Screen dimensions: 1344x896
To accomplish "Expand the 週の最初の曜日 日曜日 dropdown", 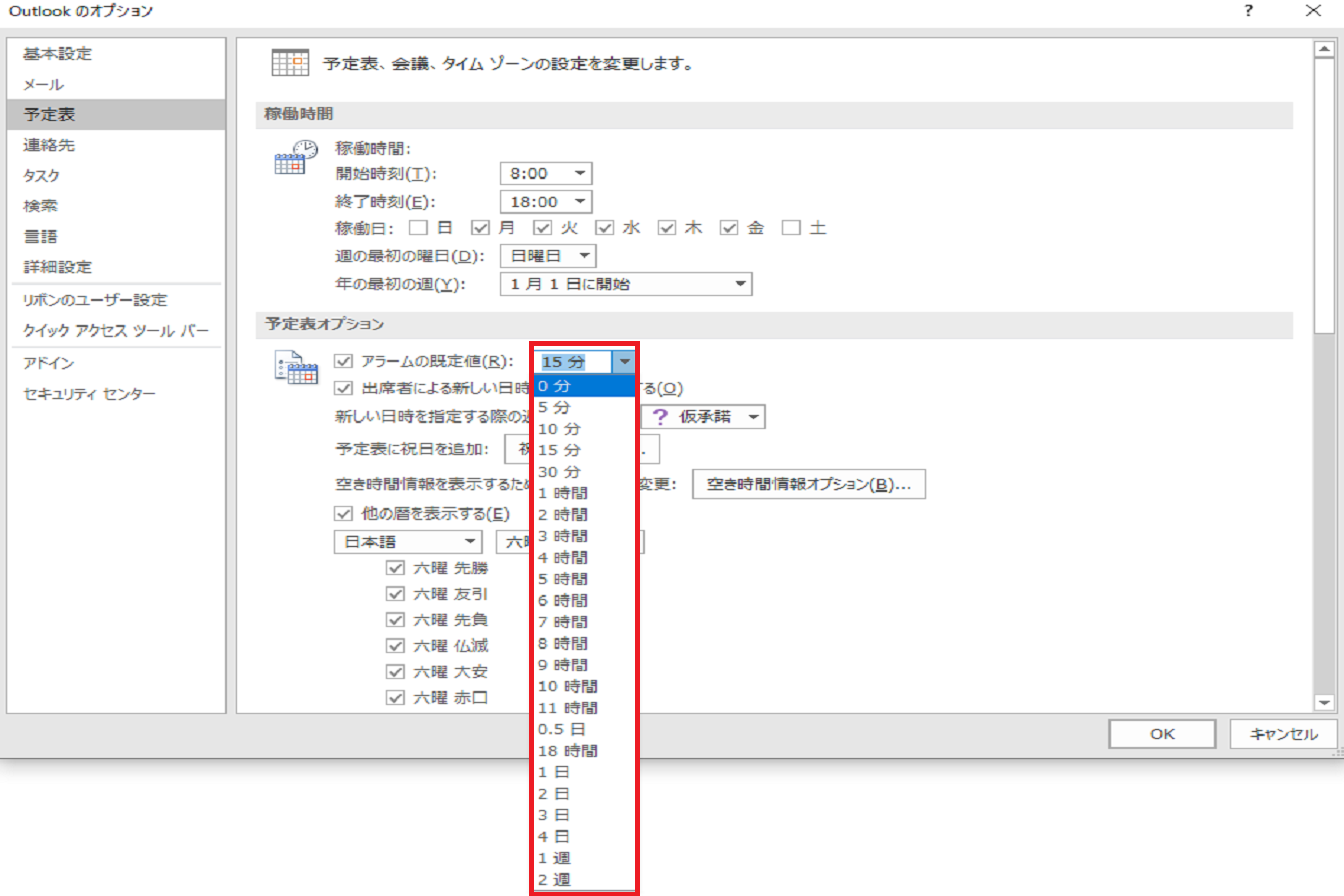I will (x=548, y=256).
